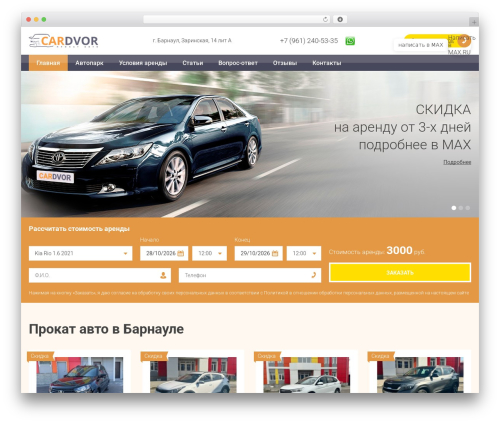The width and height of the screenshot is (500, 423).
Task: Reload page using browser refresh icon
Action: (x=325, y=20)
